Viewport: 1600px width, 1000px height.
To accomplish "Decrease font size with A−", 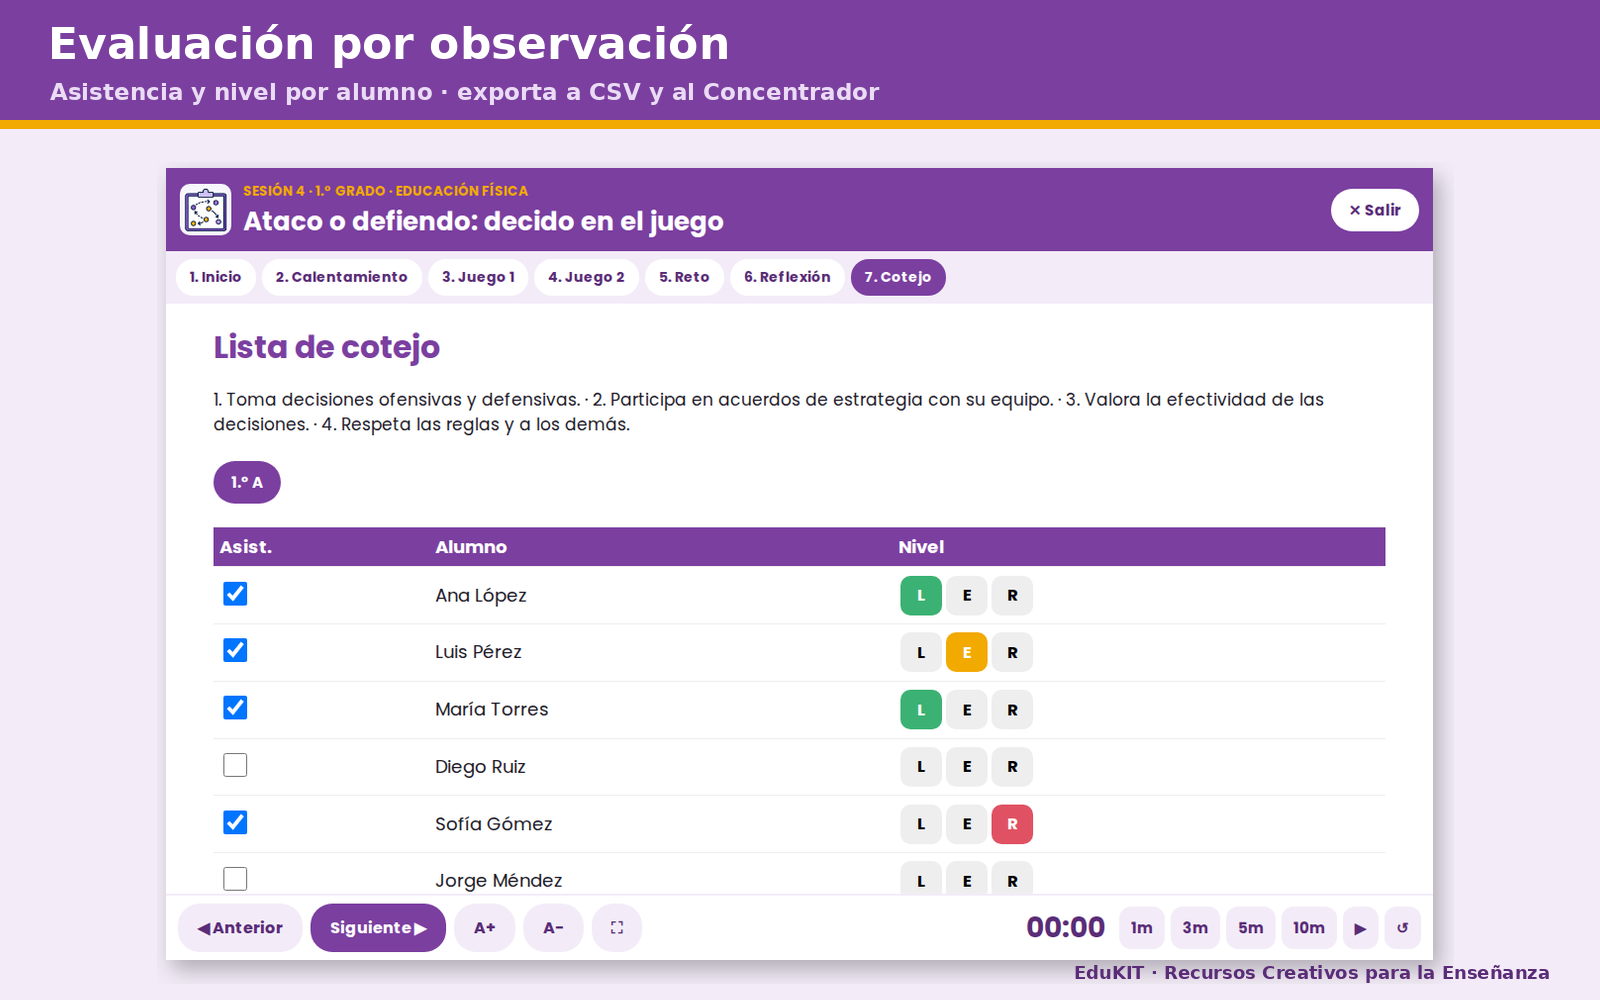I will [x=553, y=928].
